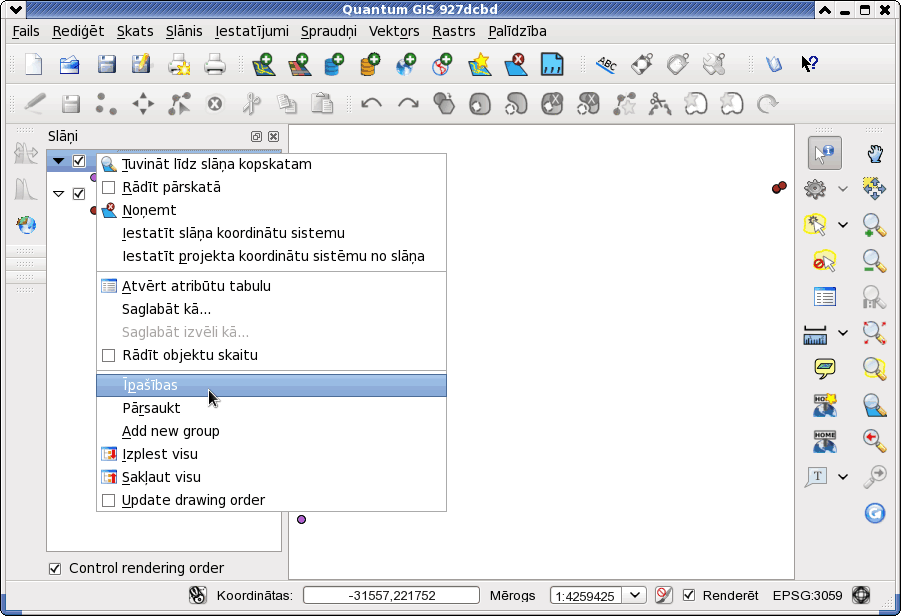Open the Select Features tool dropdown arrow

click(x=843, y=225)
